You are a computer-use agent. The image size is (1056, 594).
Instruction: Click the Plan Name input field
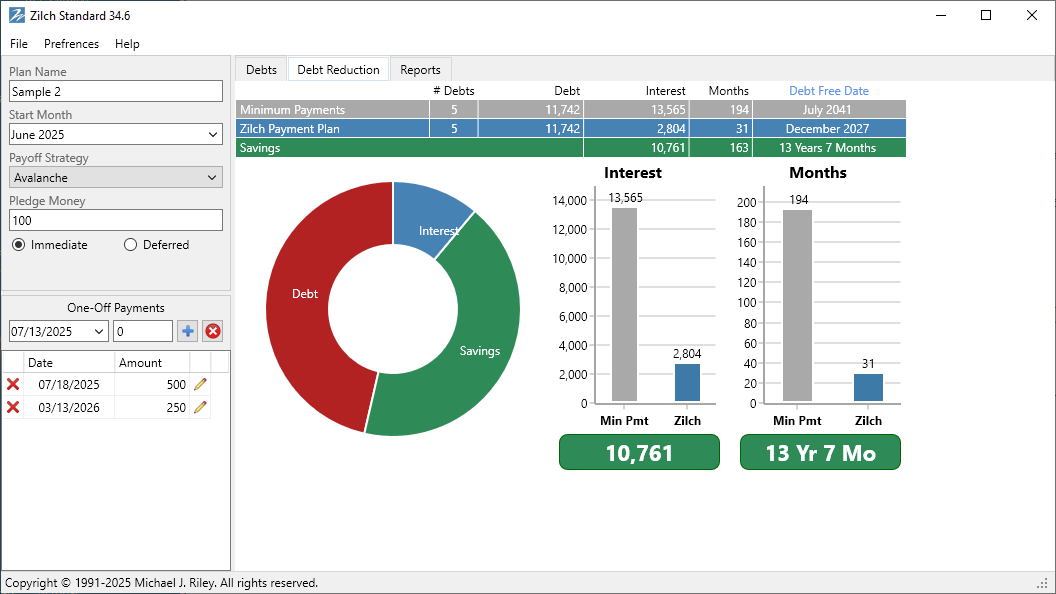[x=116, y=92]
